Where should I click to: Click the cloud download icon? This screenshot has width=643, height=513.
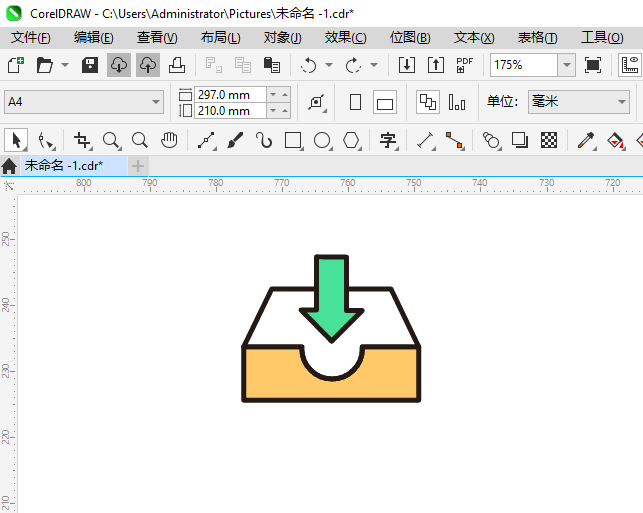point(119,65)
